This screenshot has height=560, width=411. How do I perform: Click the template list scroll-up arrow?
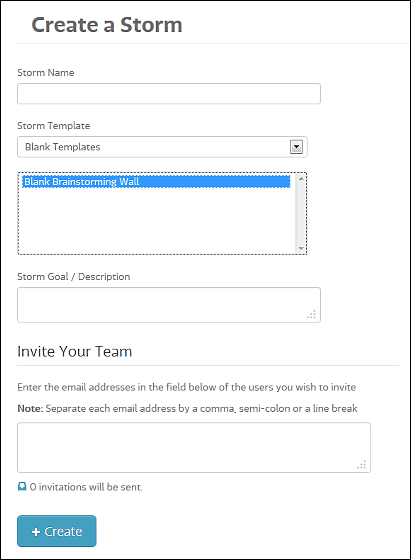(301, 178)
